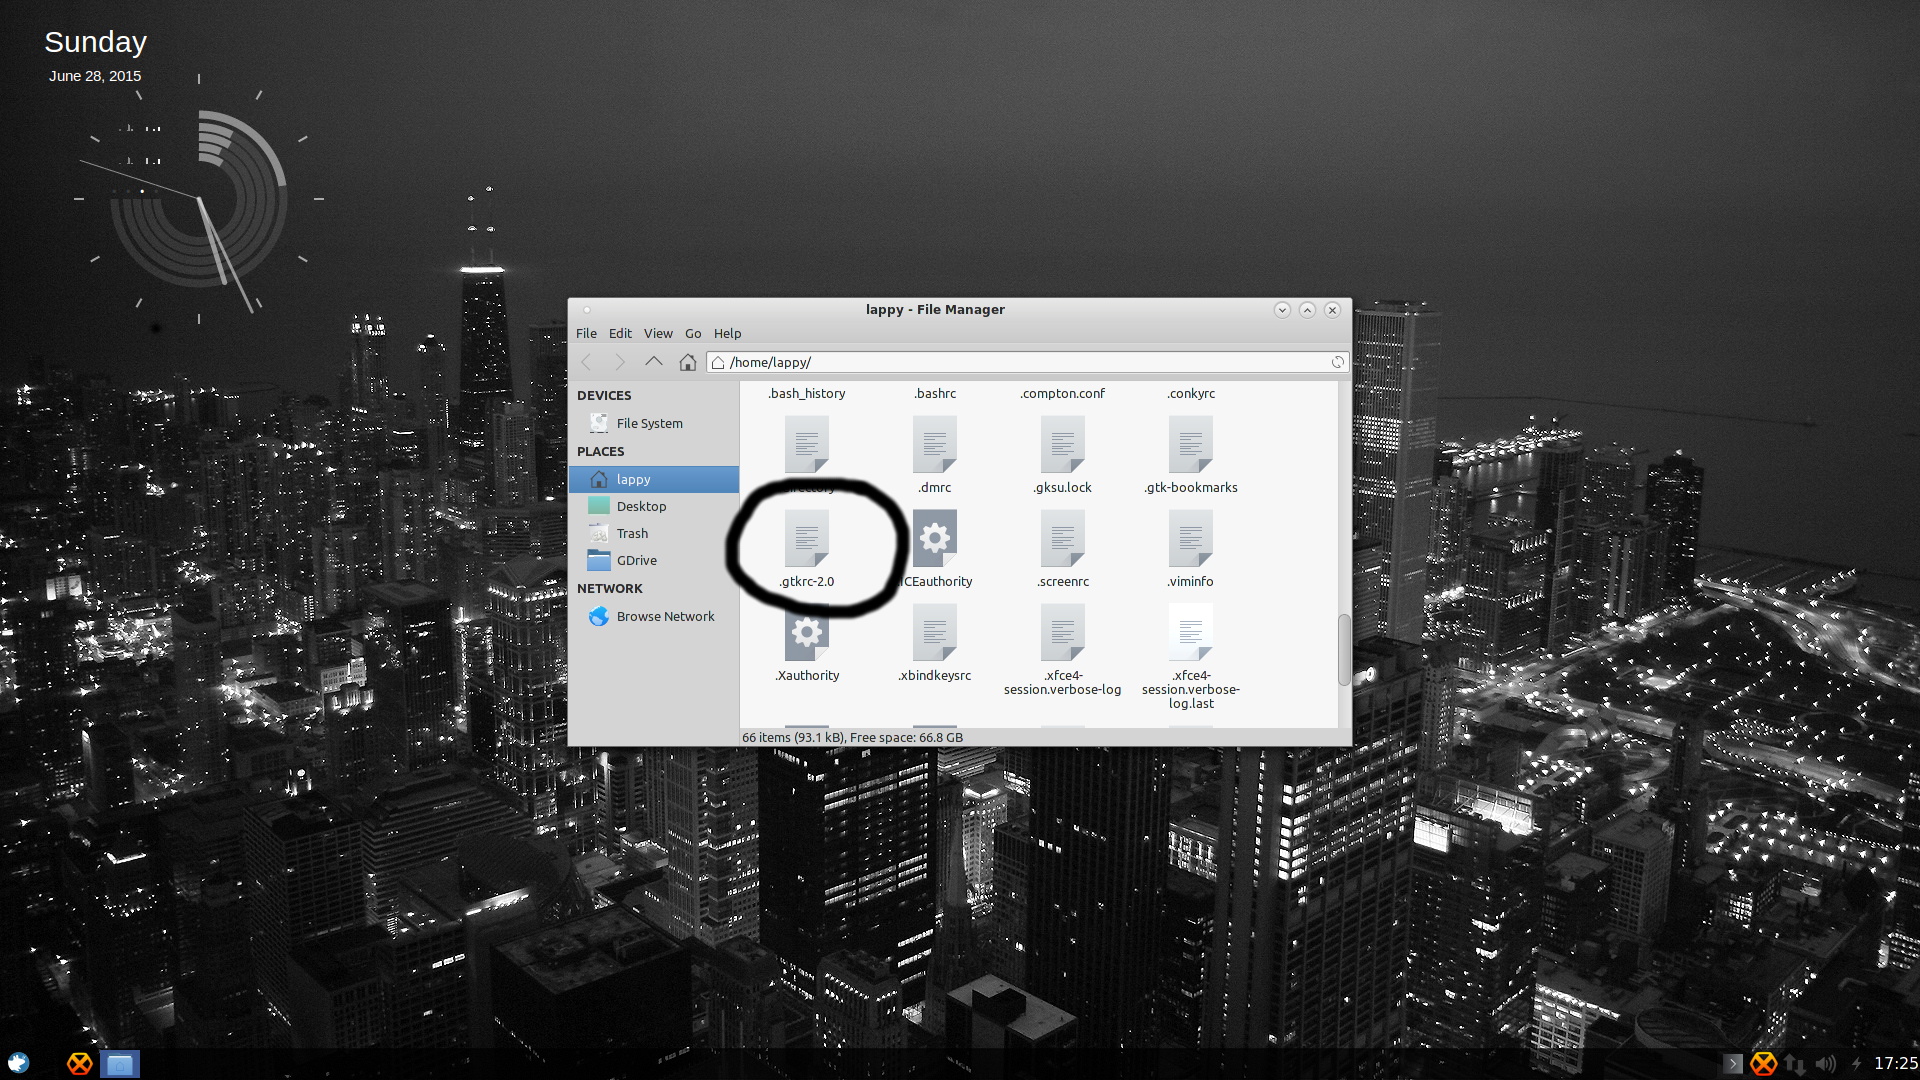Select the .conkyrc file name
The image size is (1920, 1080).
1191,393
